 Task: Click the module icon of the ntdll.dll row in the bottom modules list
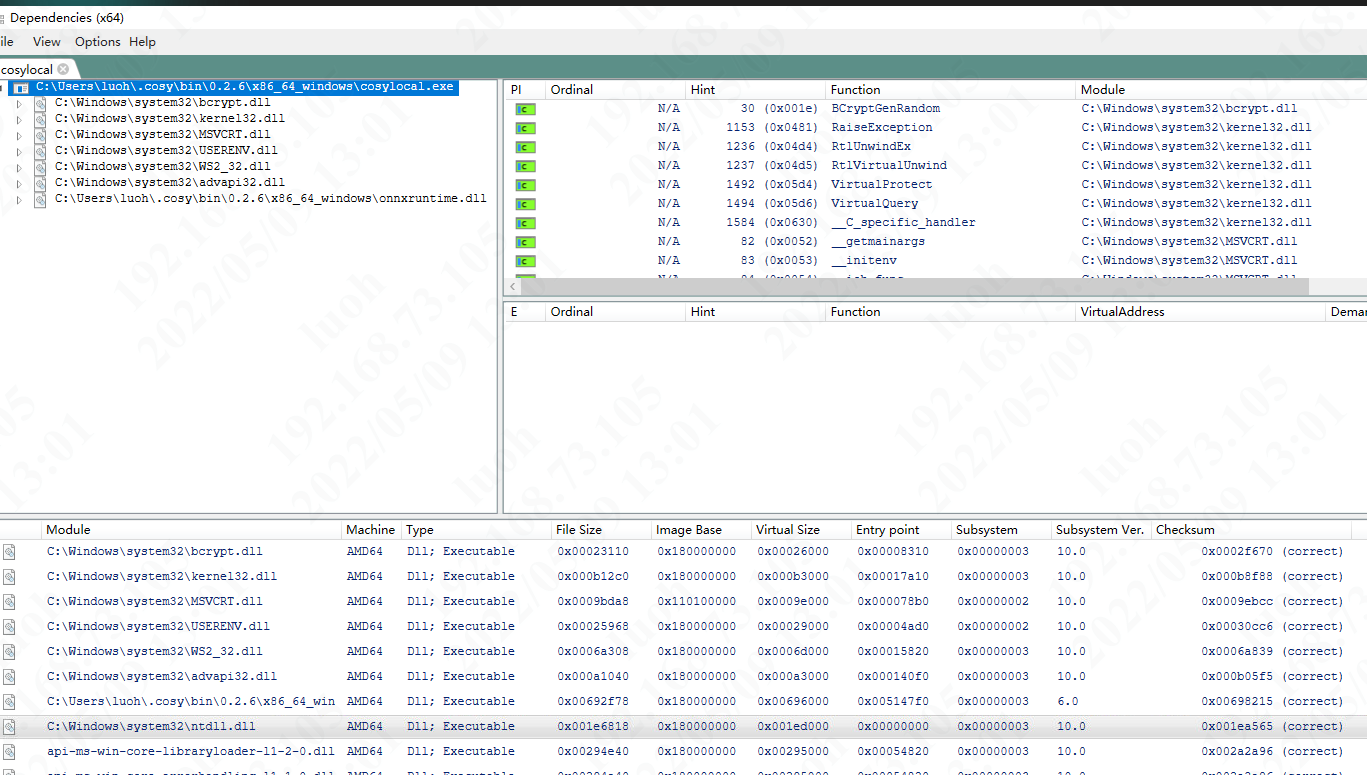(x=9, y=727)
